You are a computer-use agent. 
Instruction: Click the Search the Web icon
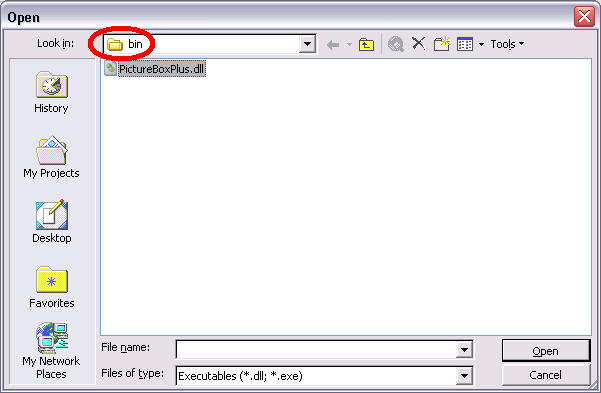click(x=396, y=44)
